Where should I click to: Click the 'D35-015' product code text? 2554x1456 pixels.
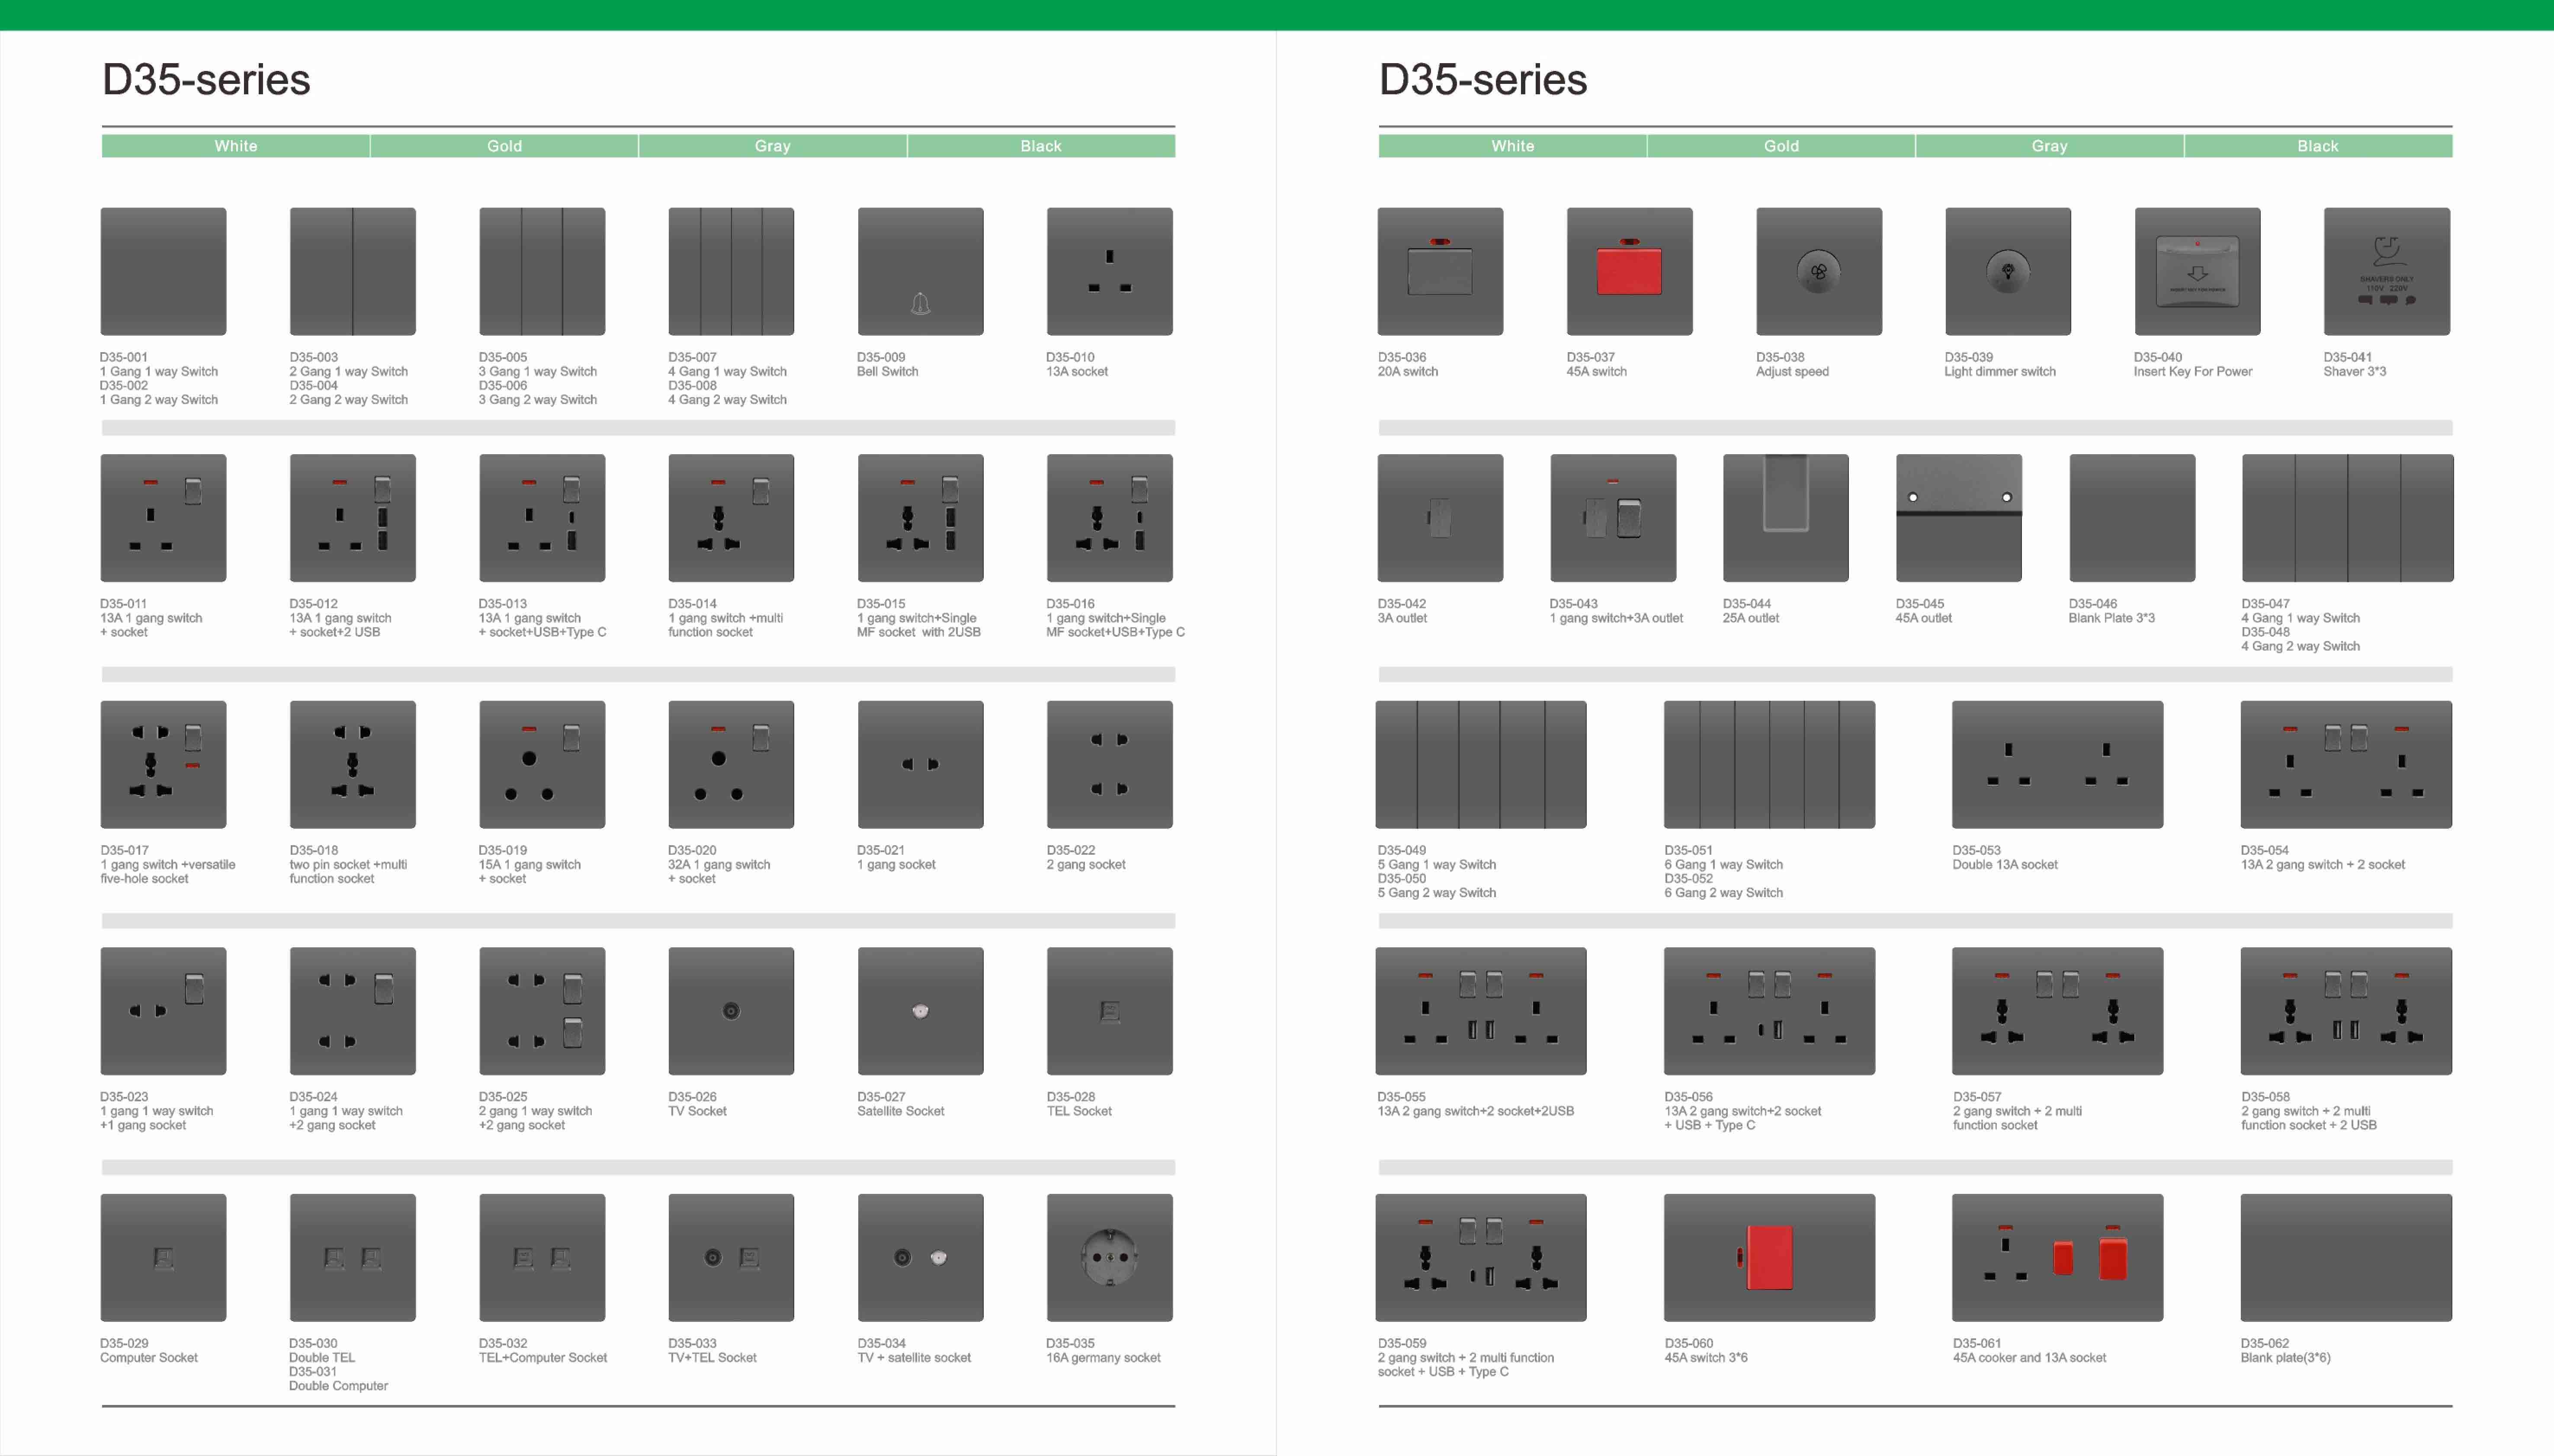tap(881, 604)
